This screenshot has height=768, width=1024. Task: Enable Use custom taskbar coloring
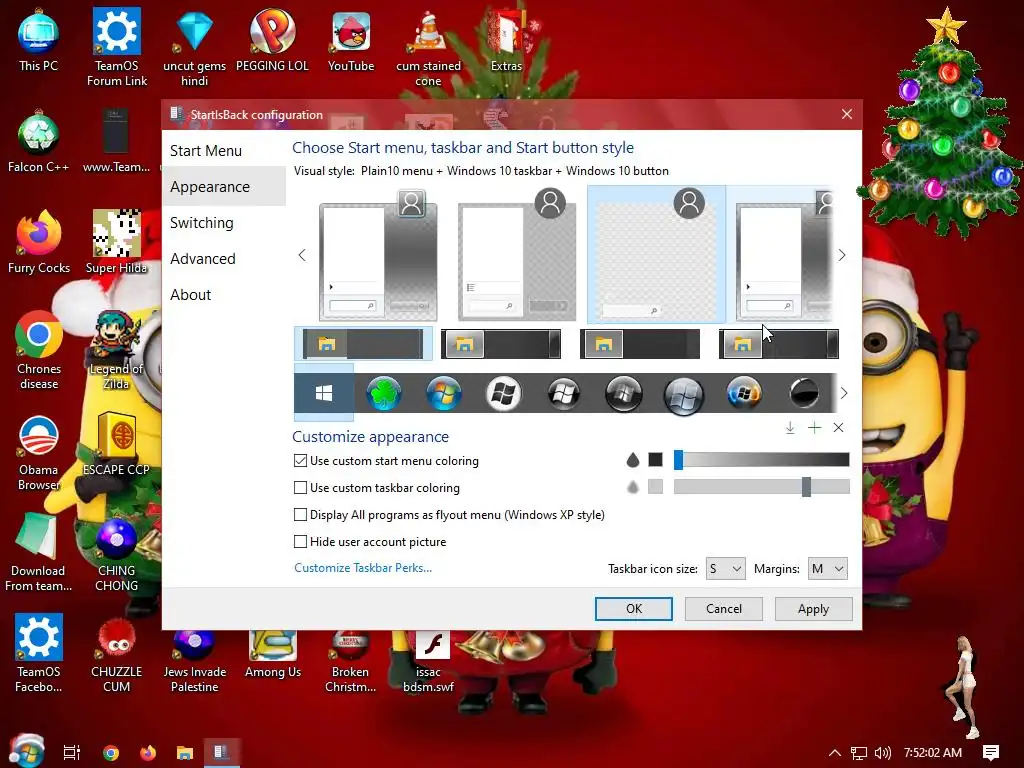point(300,487)
